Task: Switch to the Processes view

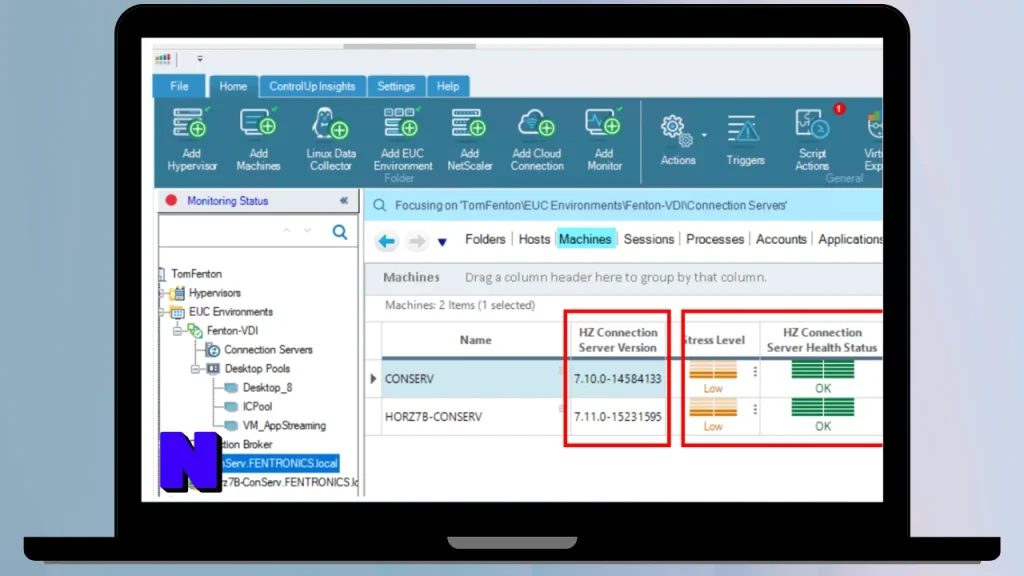Action: (x=715, y=240)
